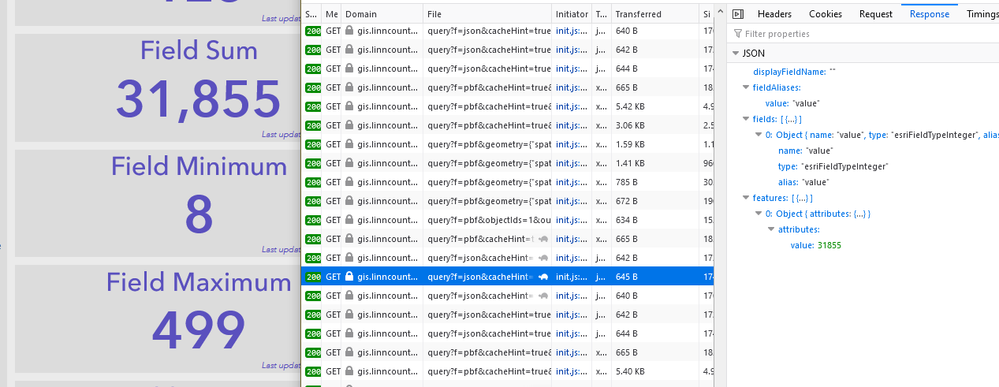Click the lock icon in the 3.06 KB row
Image resolution: width=999 pixels, height=387 pixels.
(349, 125)
